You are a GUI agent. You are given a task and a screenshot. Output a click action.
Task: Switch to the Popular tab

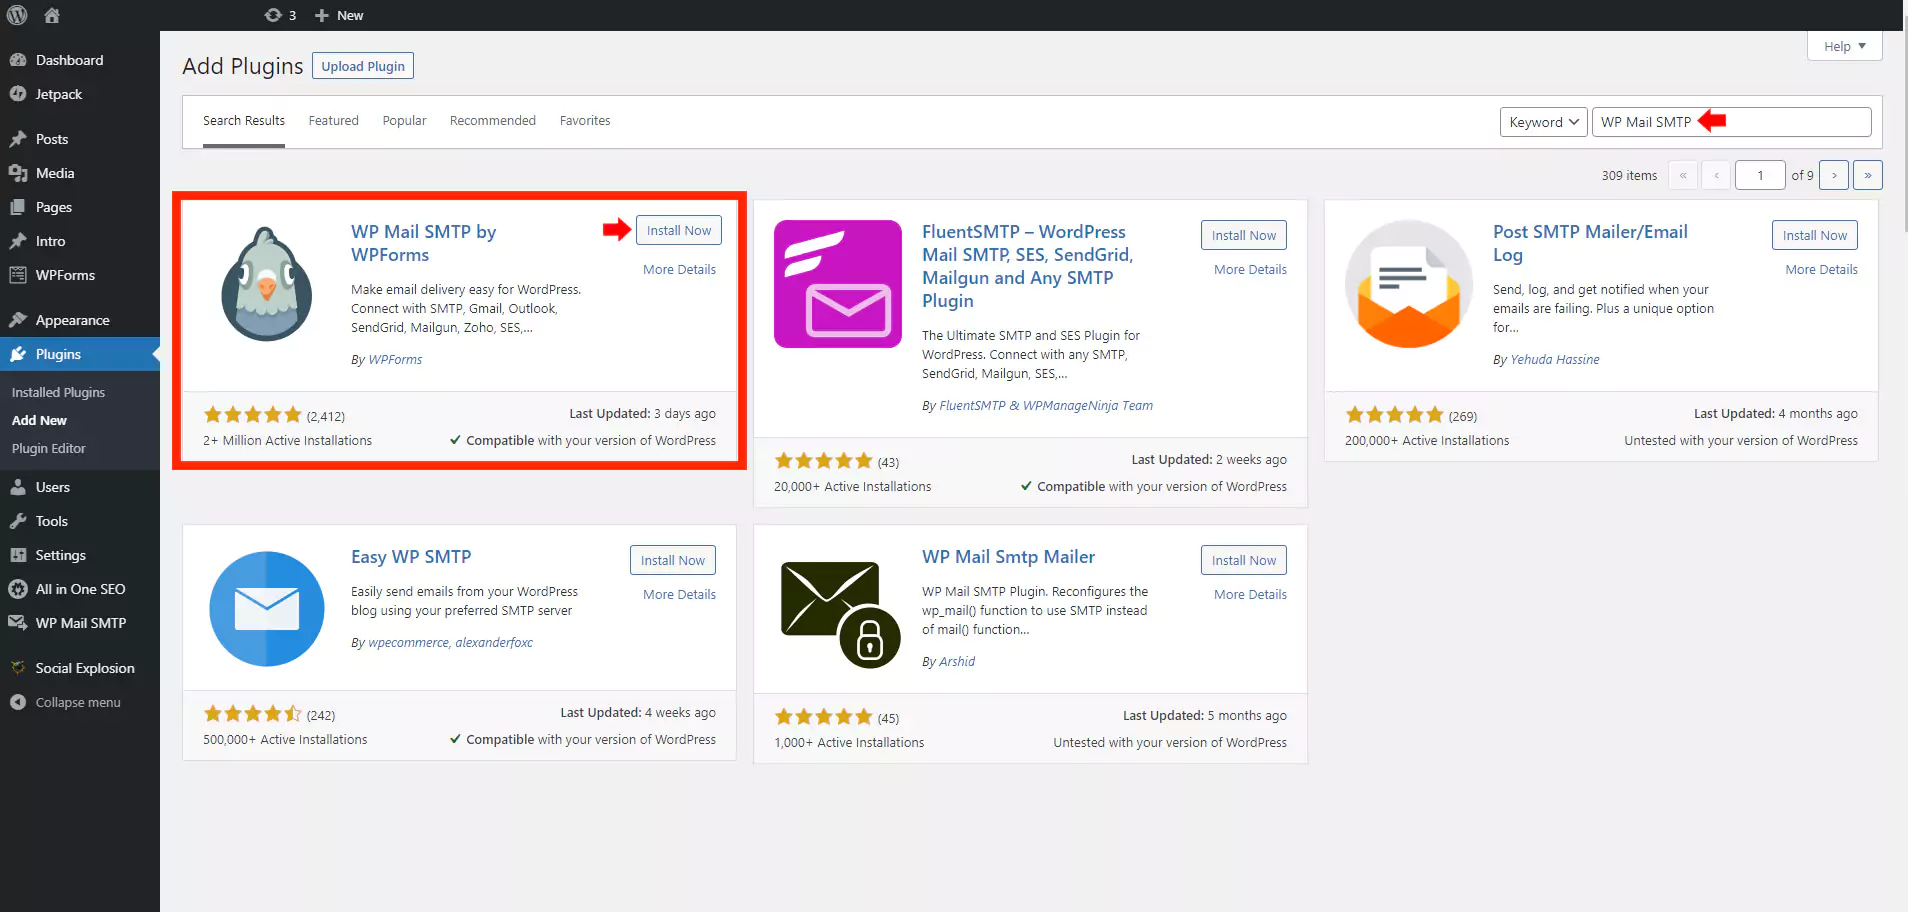tap(404, 121)
